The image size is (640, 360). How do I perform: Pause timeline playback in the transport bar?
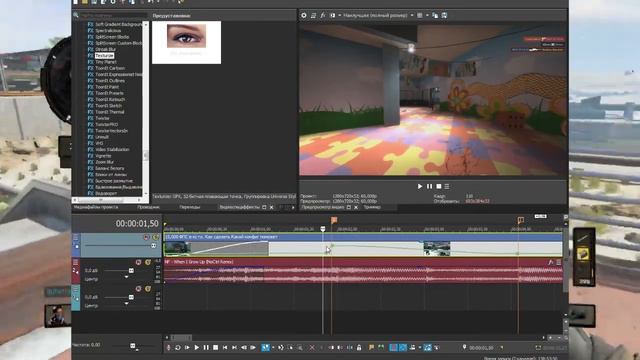pyautogui.click(x=206, y=347)
